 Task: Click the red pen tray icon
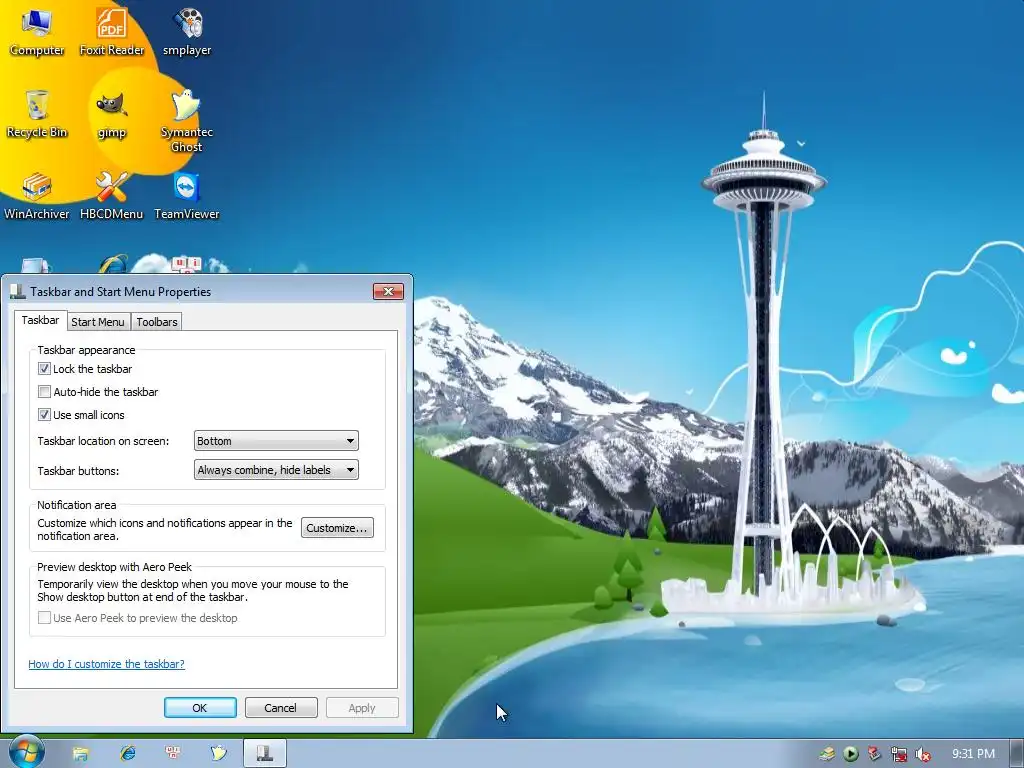[x=874, y=754]
